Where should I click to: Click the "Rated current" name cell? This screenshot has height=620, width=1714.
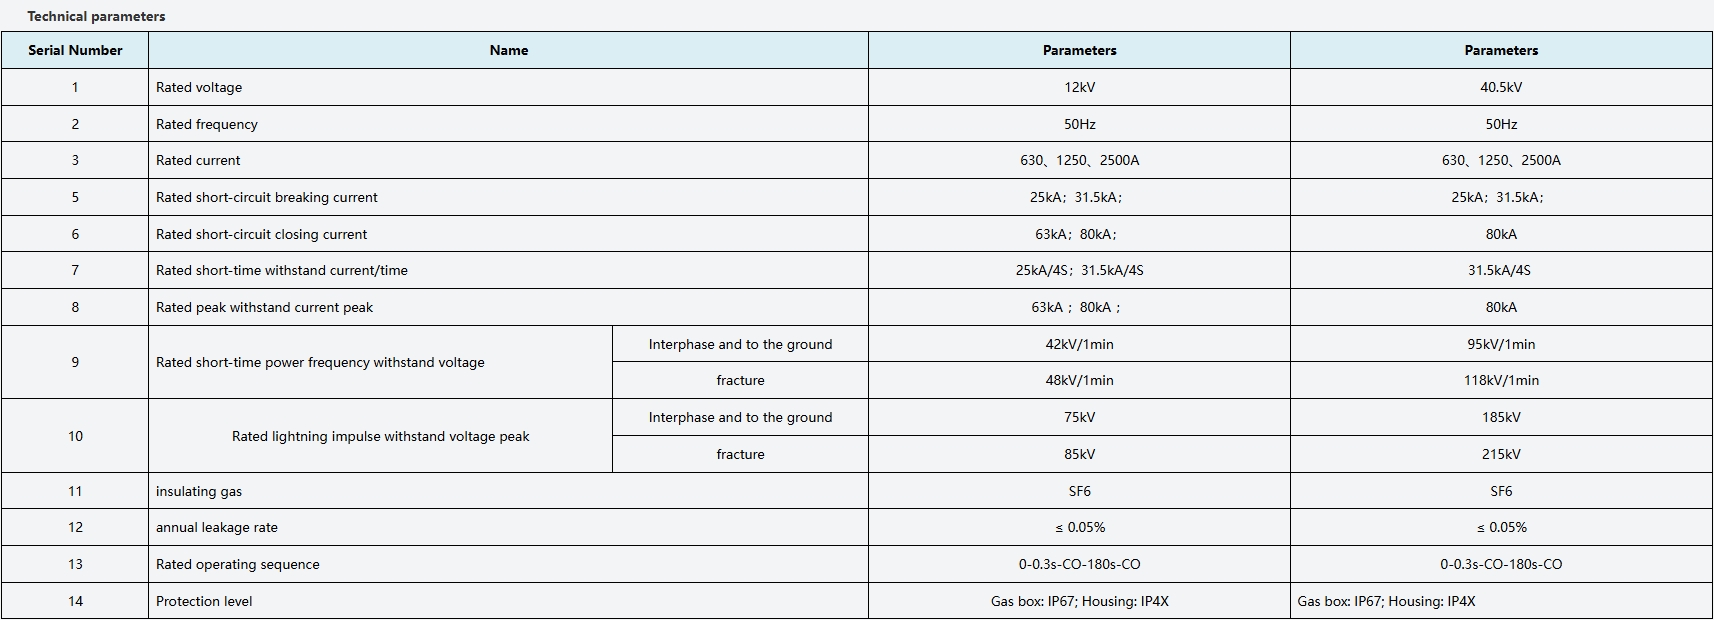tap(198, 160)
